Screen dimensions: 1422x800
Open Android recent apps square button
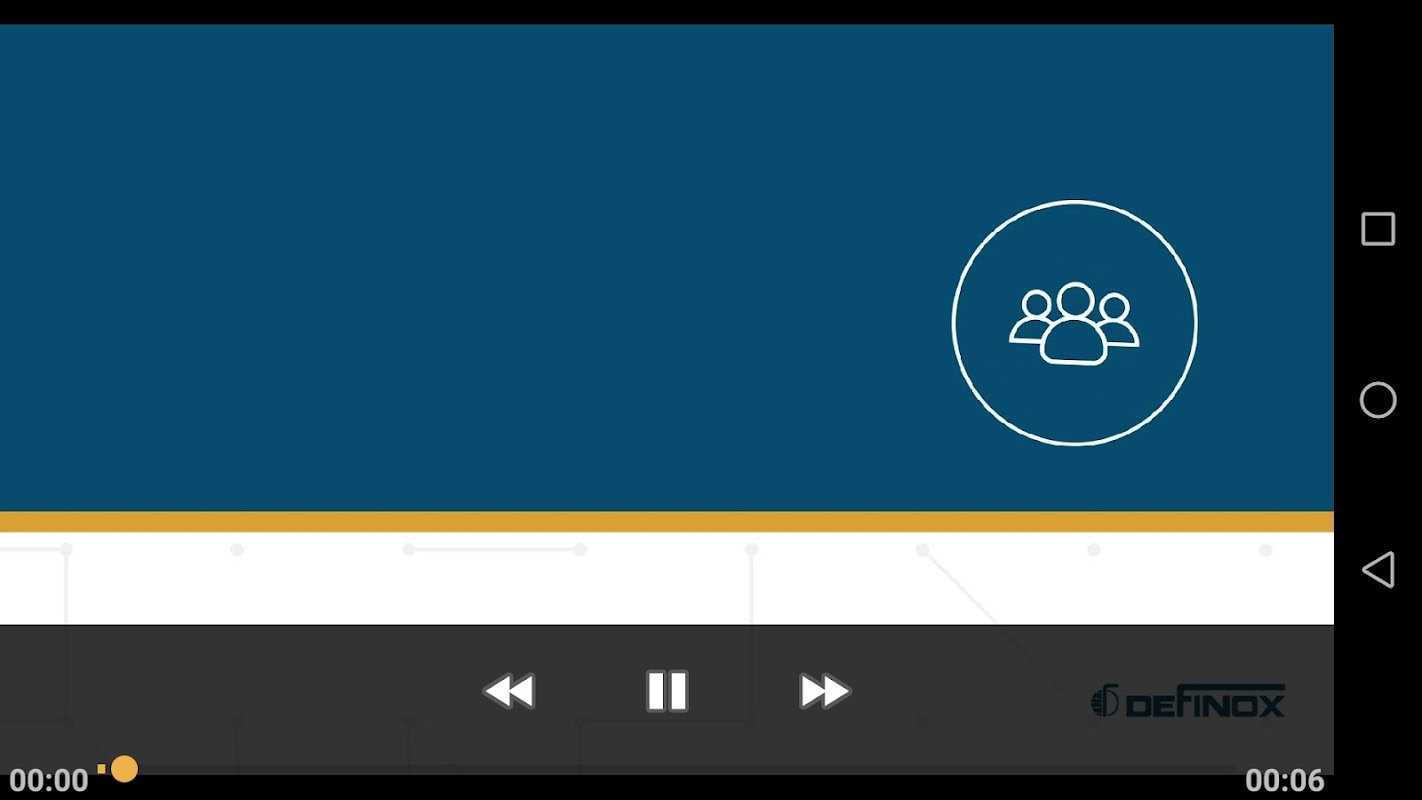click(1378, 229)
